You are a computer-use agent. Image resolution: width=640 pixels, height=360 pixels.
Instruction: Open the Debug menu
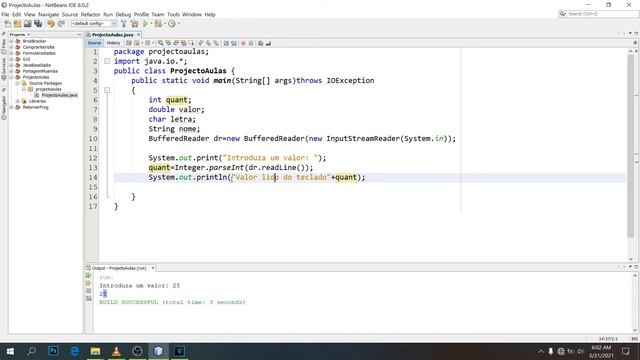[123, 14]
